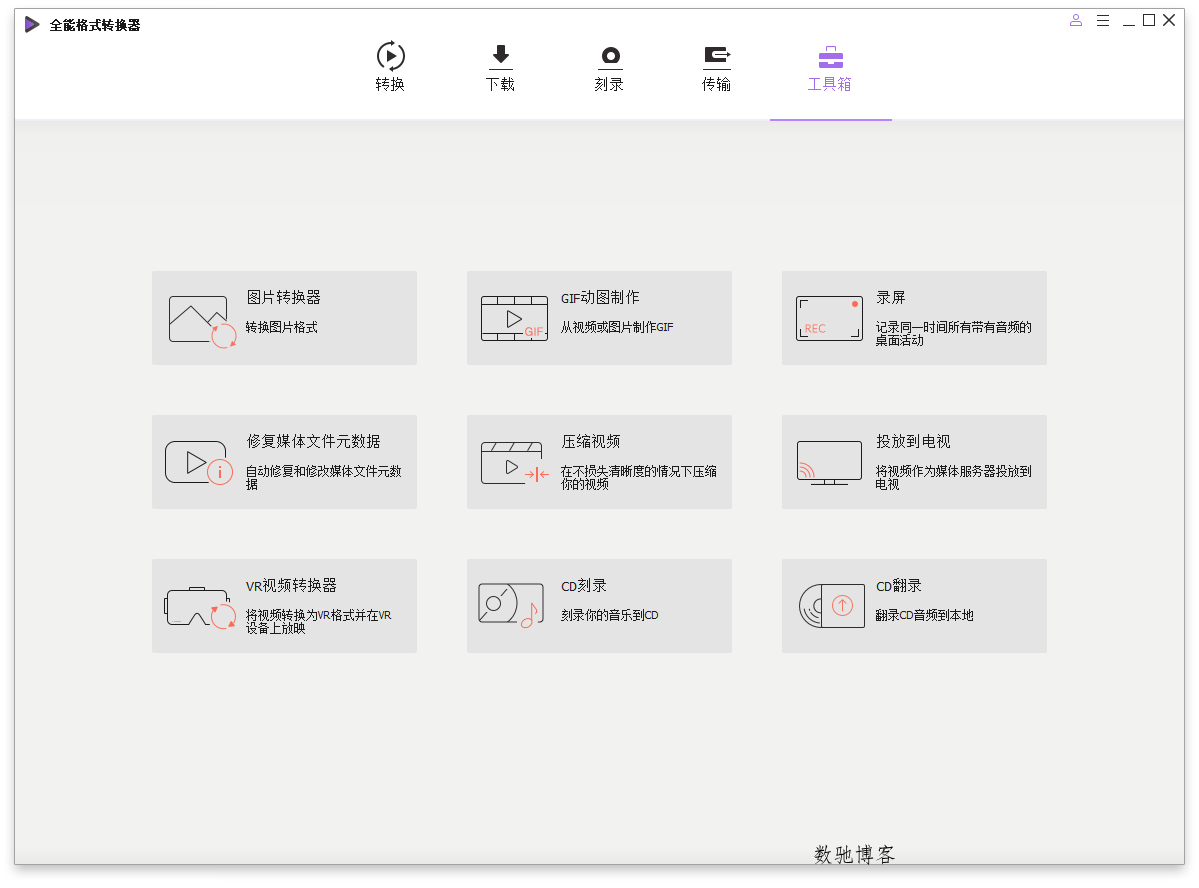
Task: Open the CD翻录 title
Action: point(899,586)
